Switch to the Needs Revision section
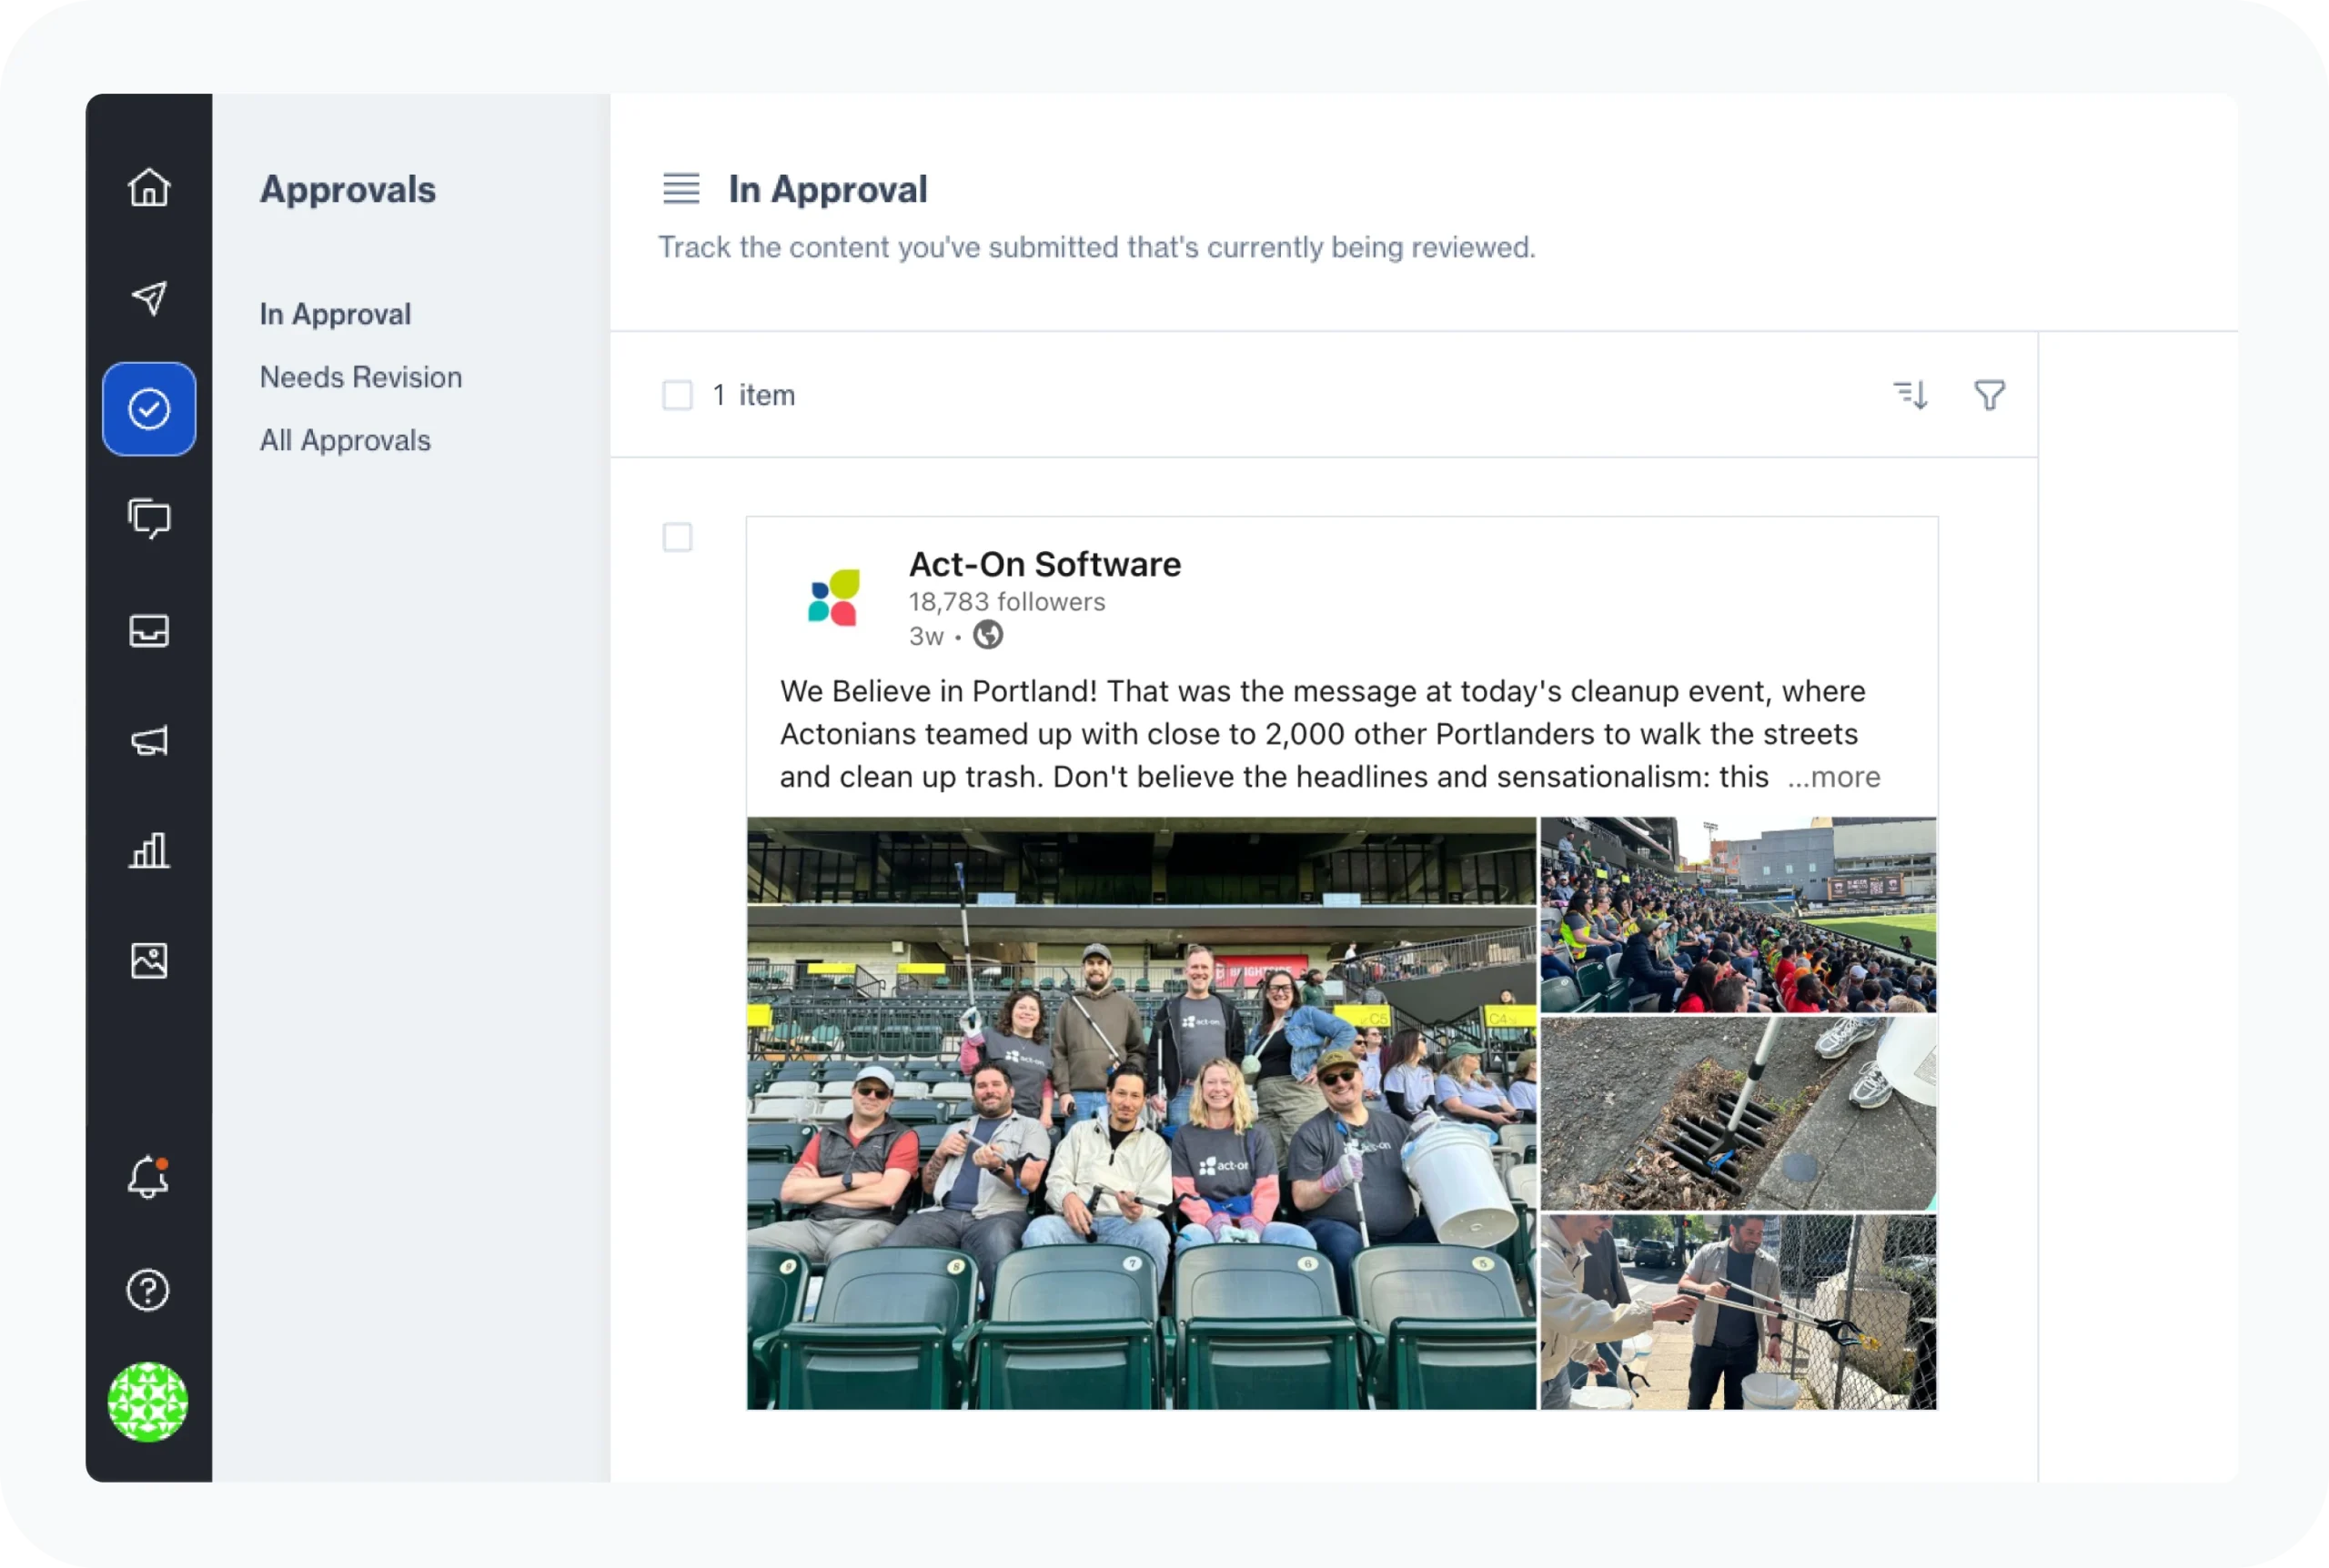Viewport: 2329px width, 1568px height. point(360,377)
